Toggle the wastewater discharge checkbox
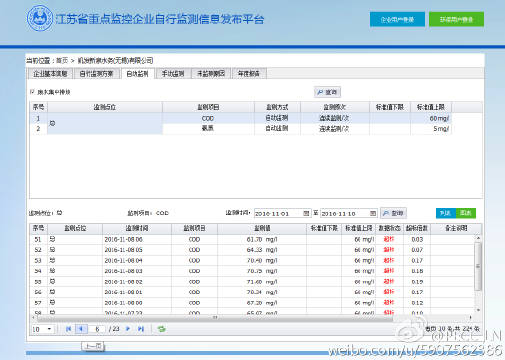505x360 pixels. 32,91
